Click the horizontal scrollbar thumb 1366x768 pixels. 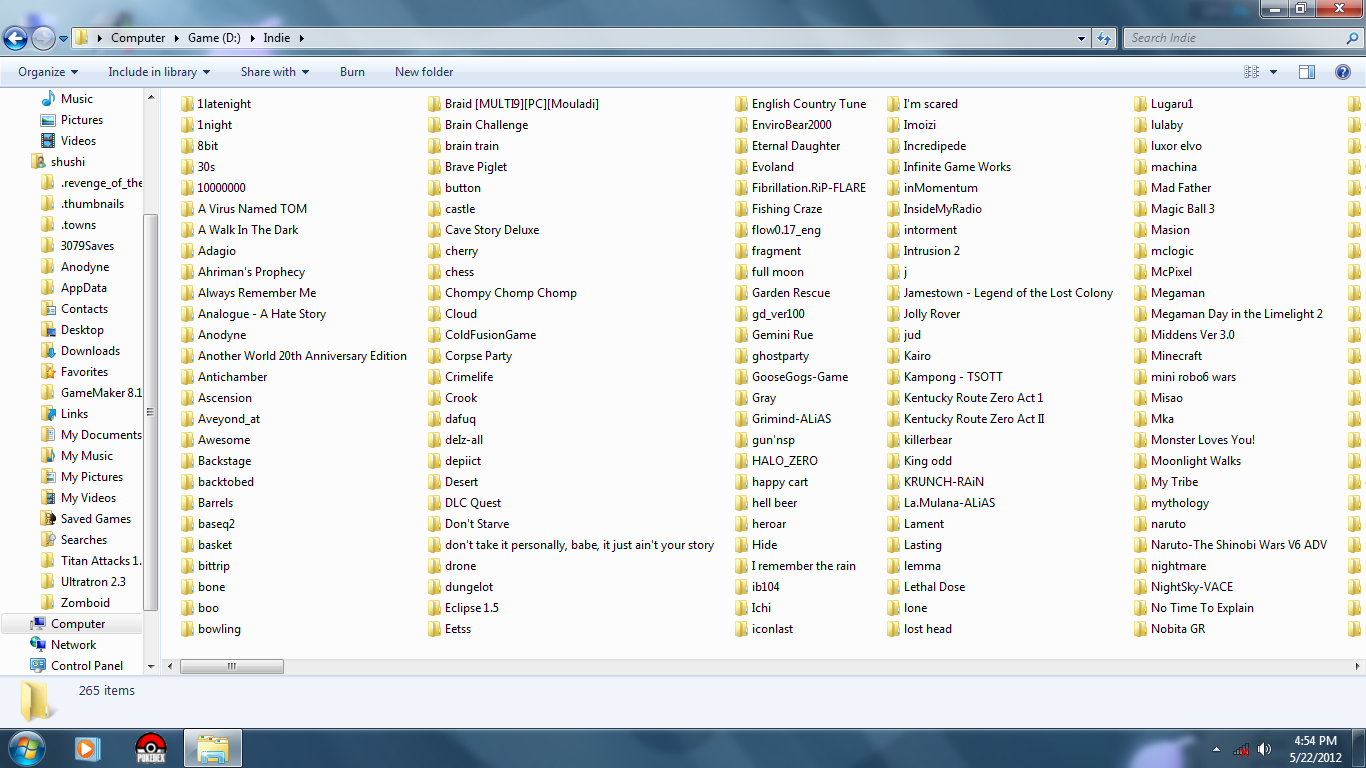click(x=231, y=666)
